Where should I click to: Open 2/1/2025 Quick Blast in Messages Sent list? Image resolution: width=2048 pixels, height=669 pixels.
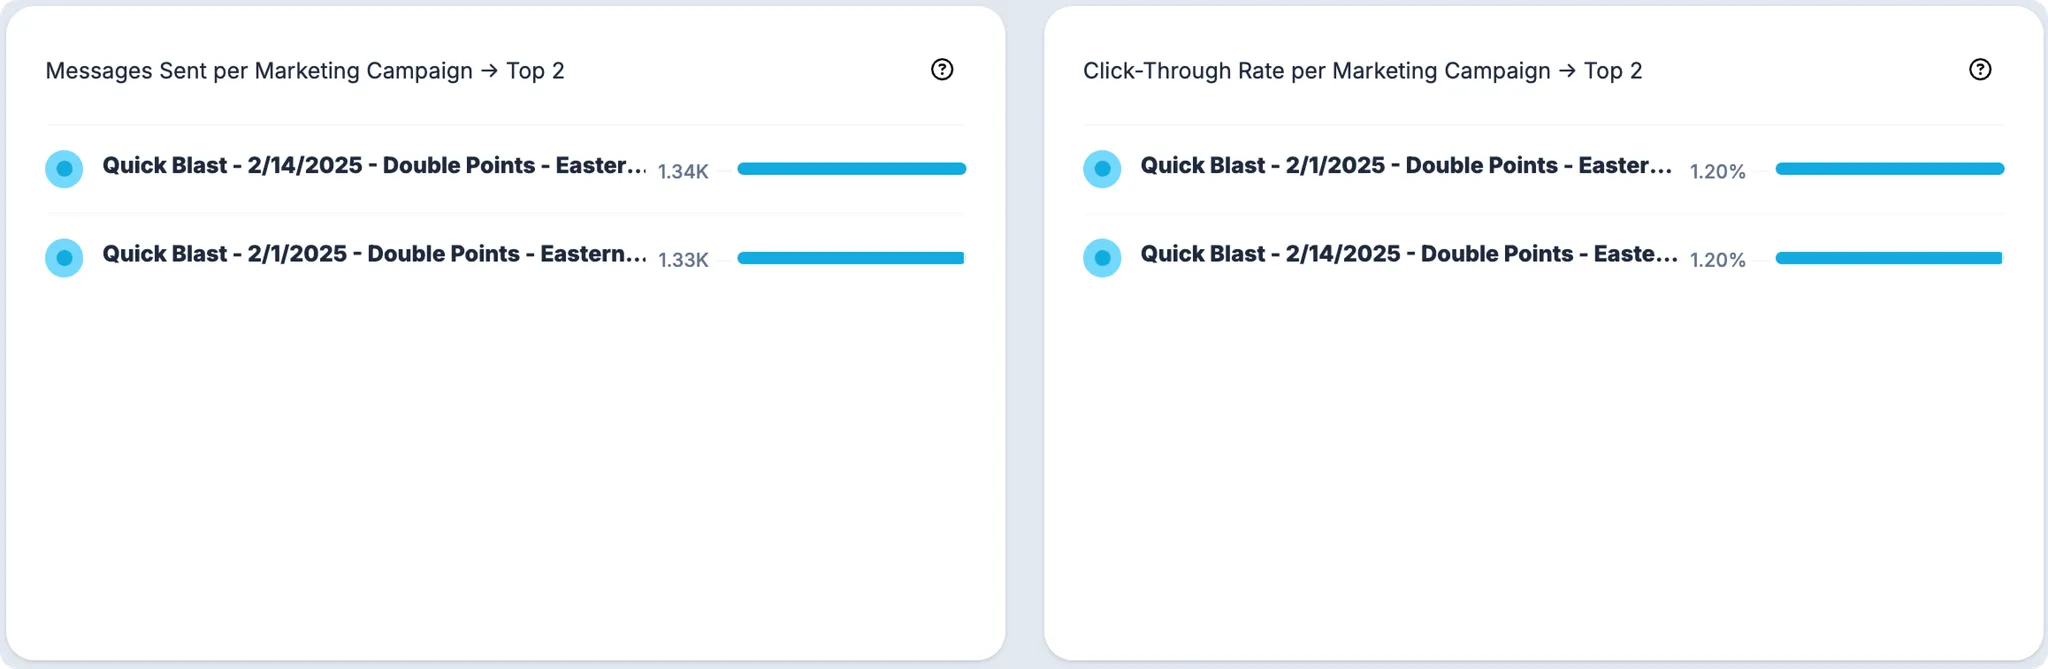(374, 254)
